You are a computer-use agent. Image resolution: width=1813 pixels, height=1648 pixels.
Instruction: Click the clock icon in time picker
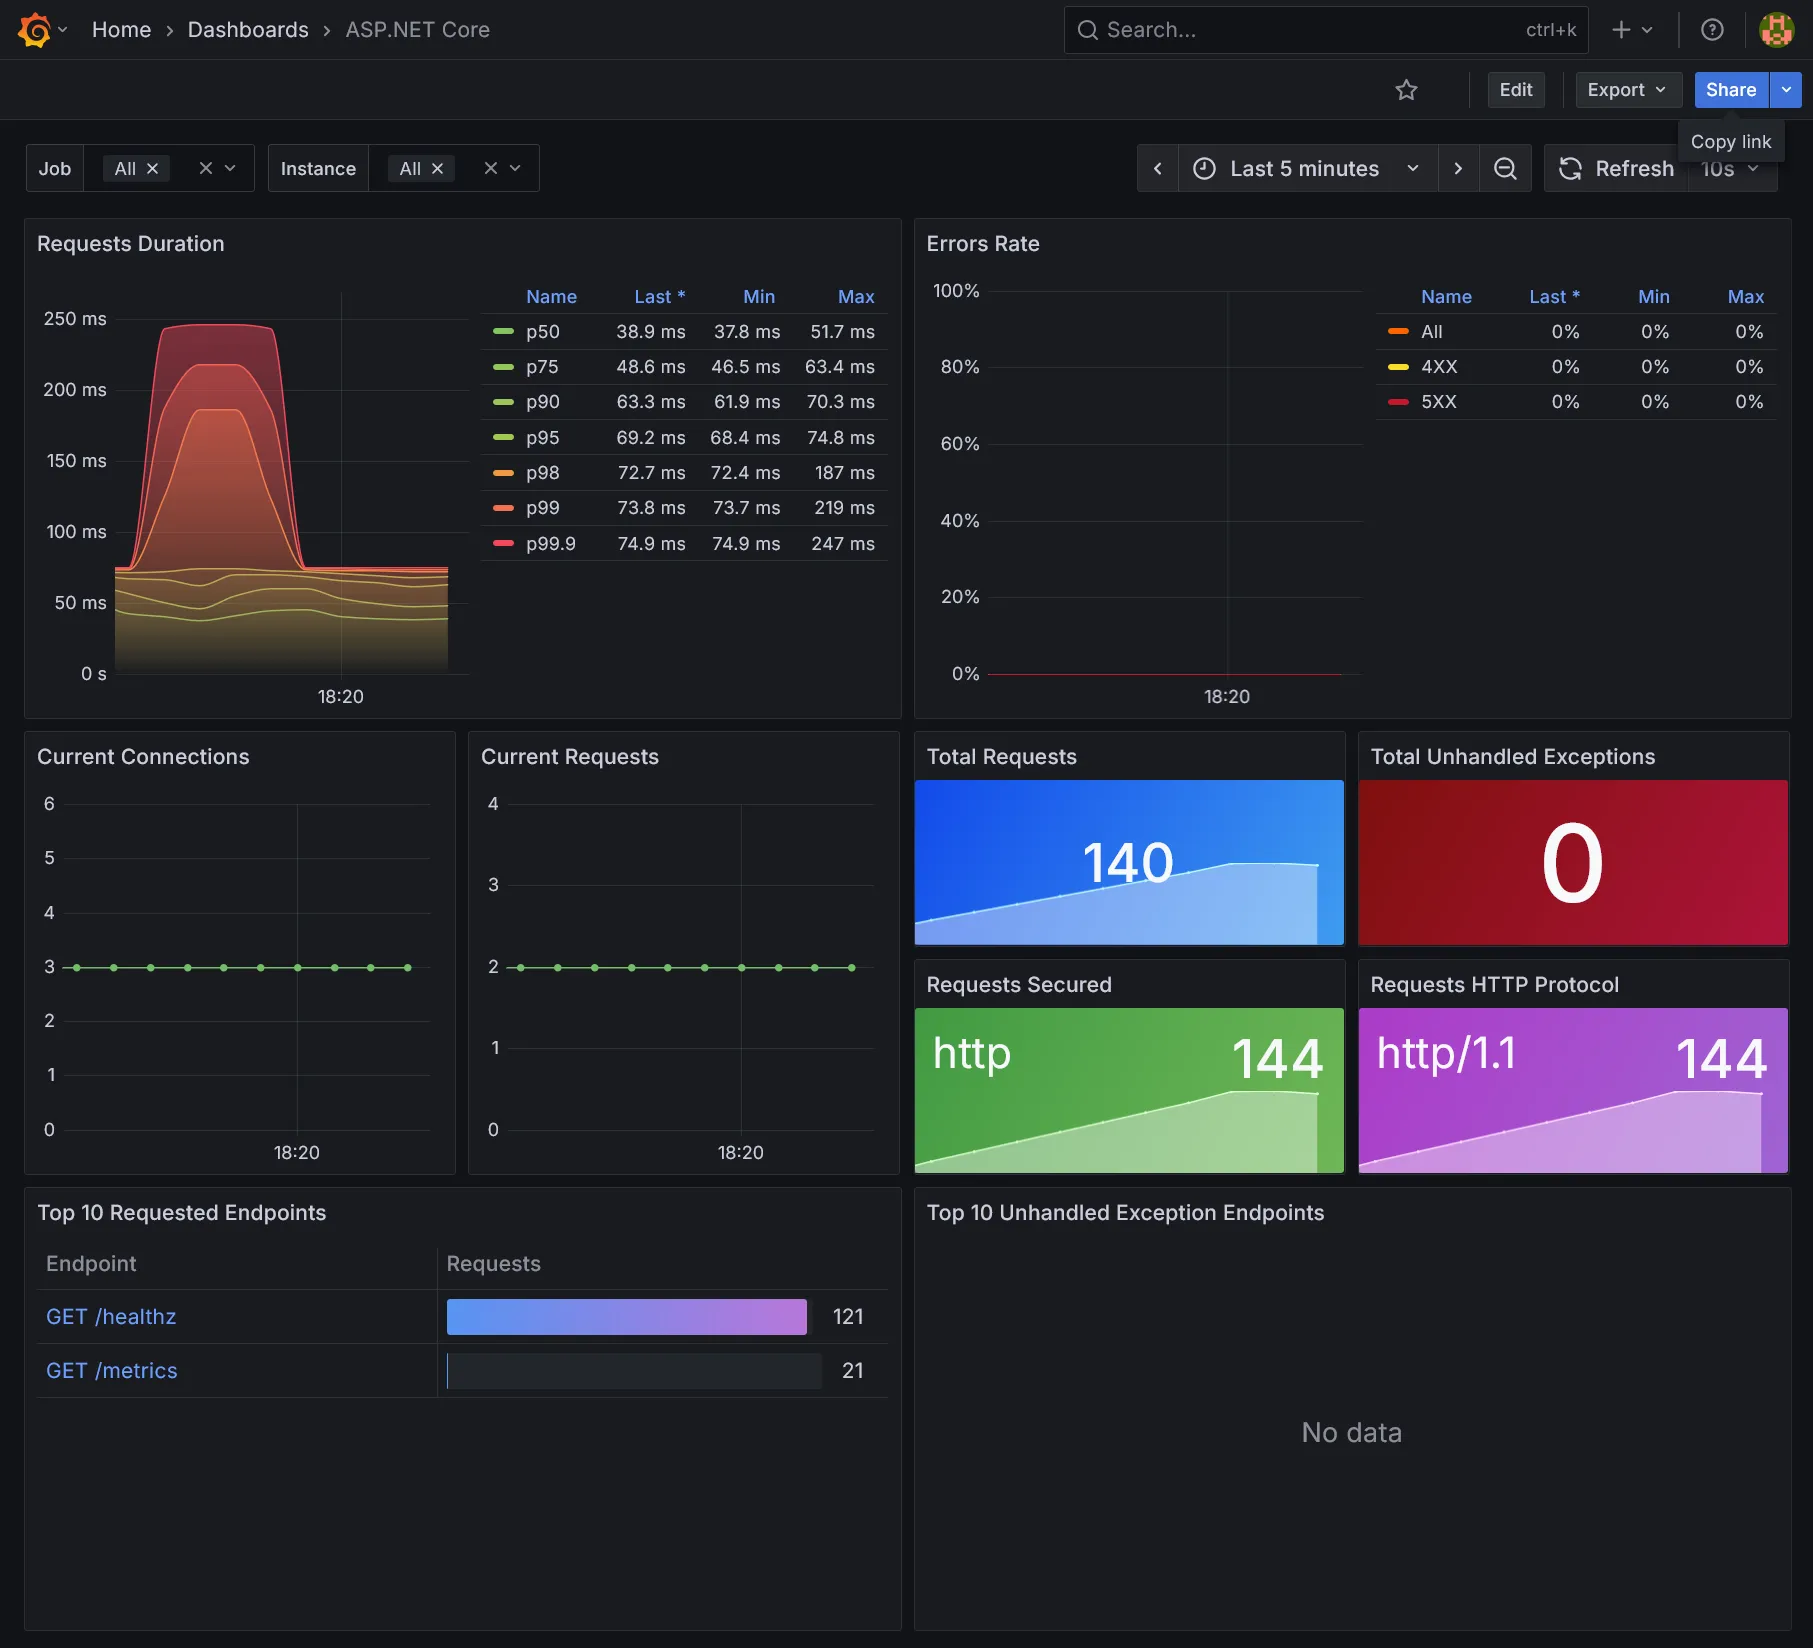pyautogui.click(x=1203, y=168)
